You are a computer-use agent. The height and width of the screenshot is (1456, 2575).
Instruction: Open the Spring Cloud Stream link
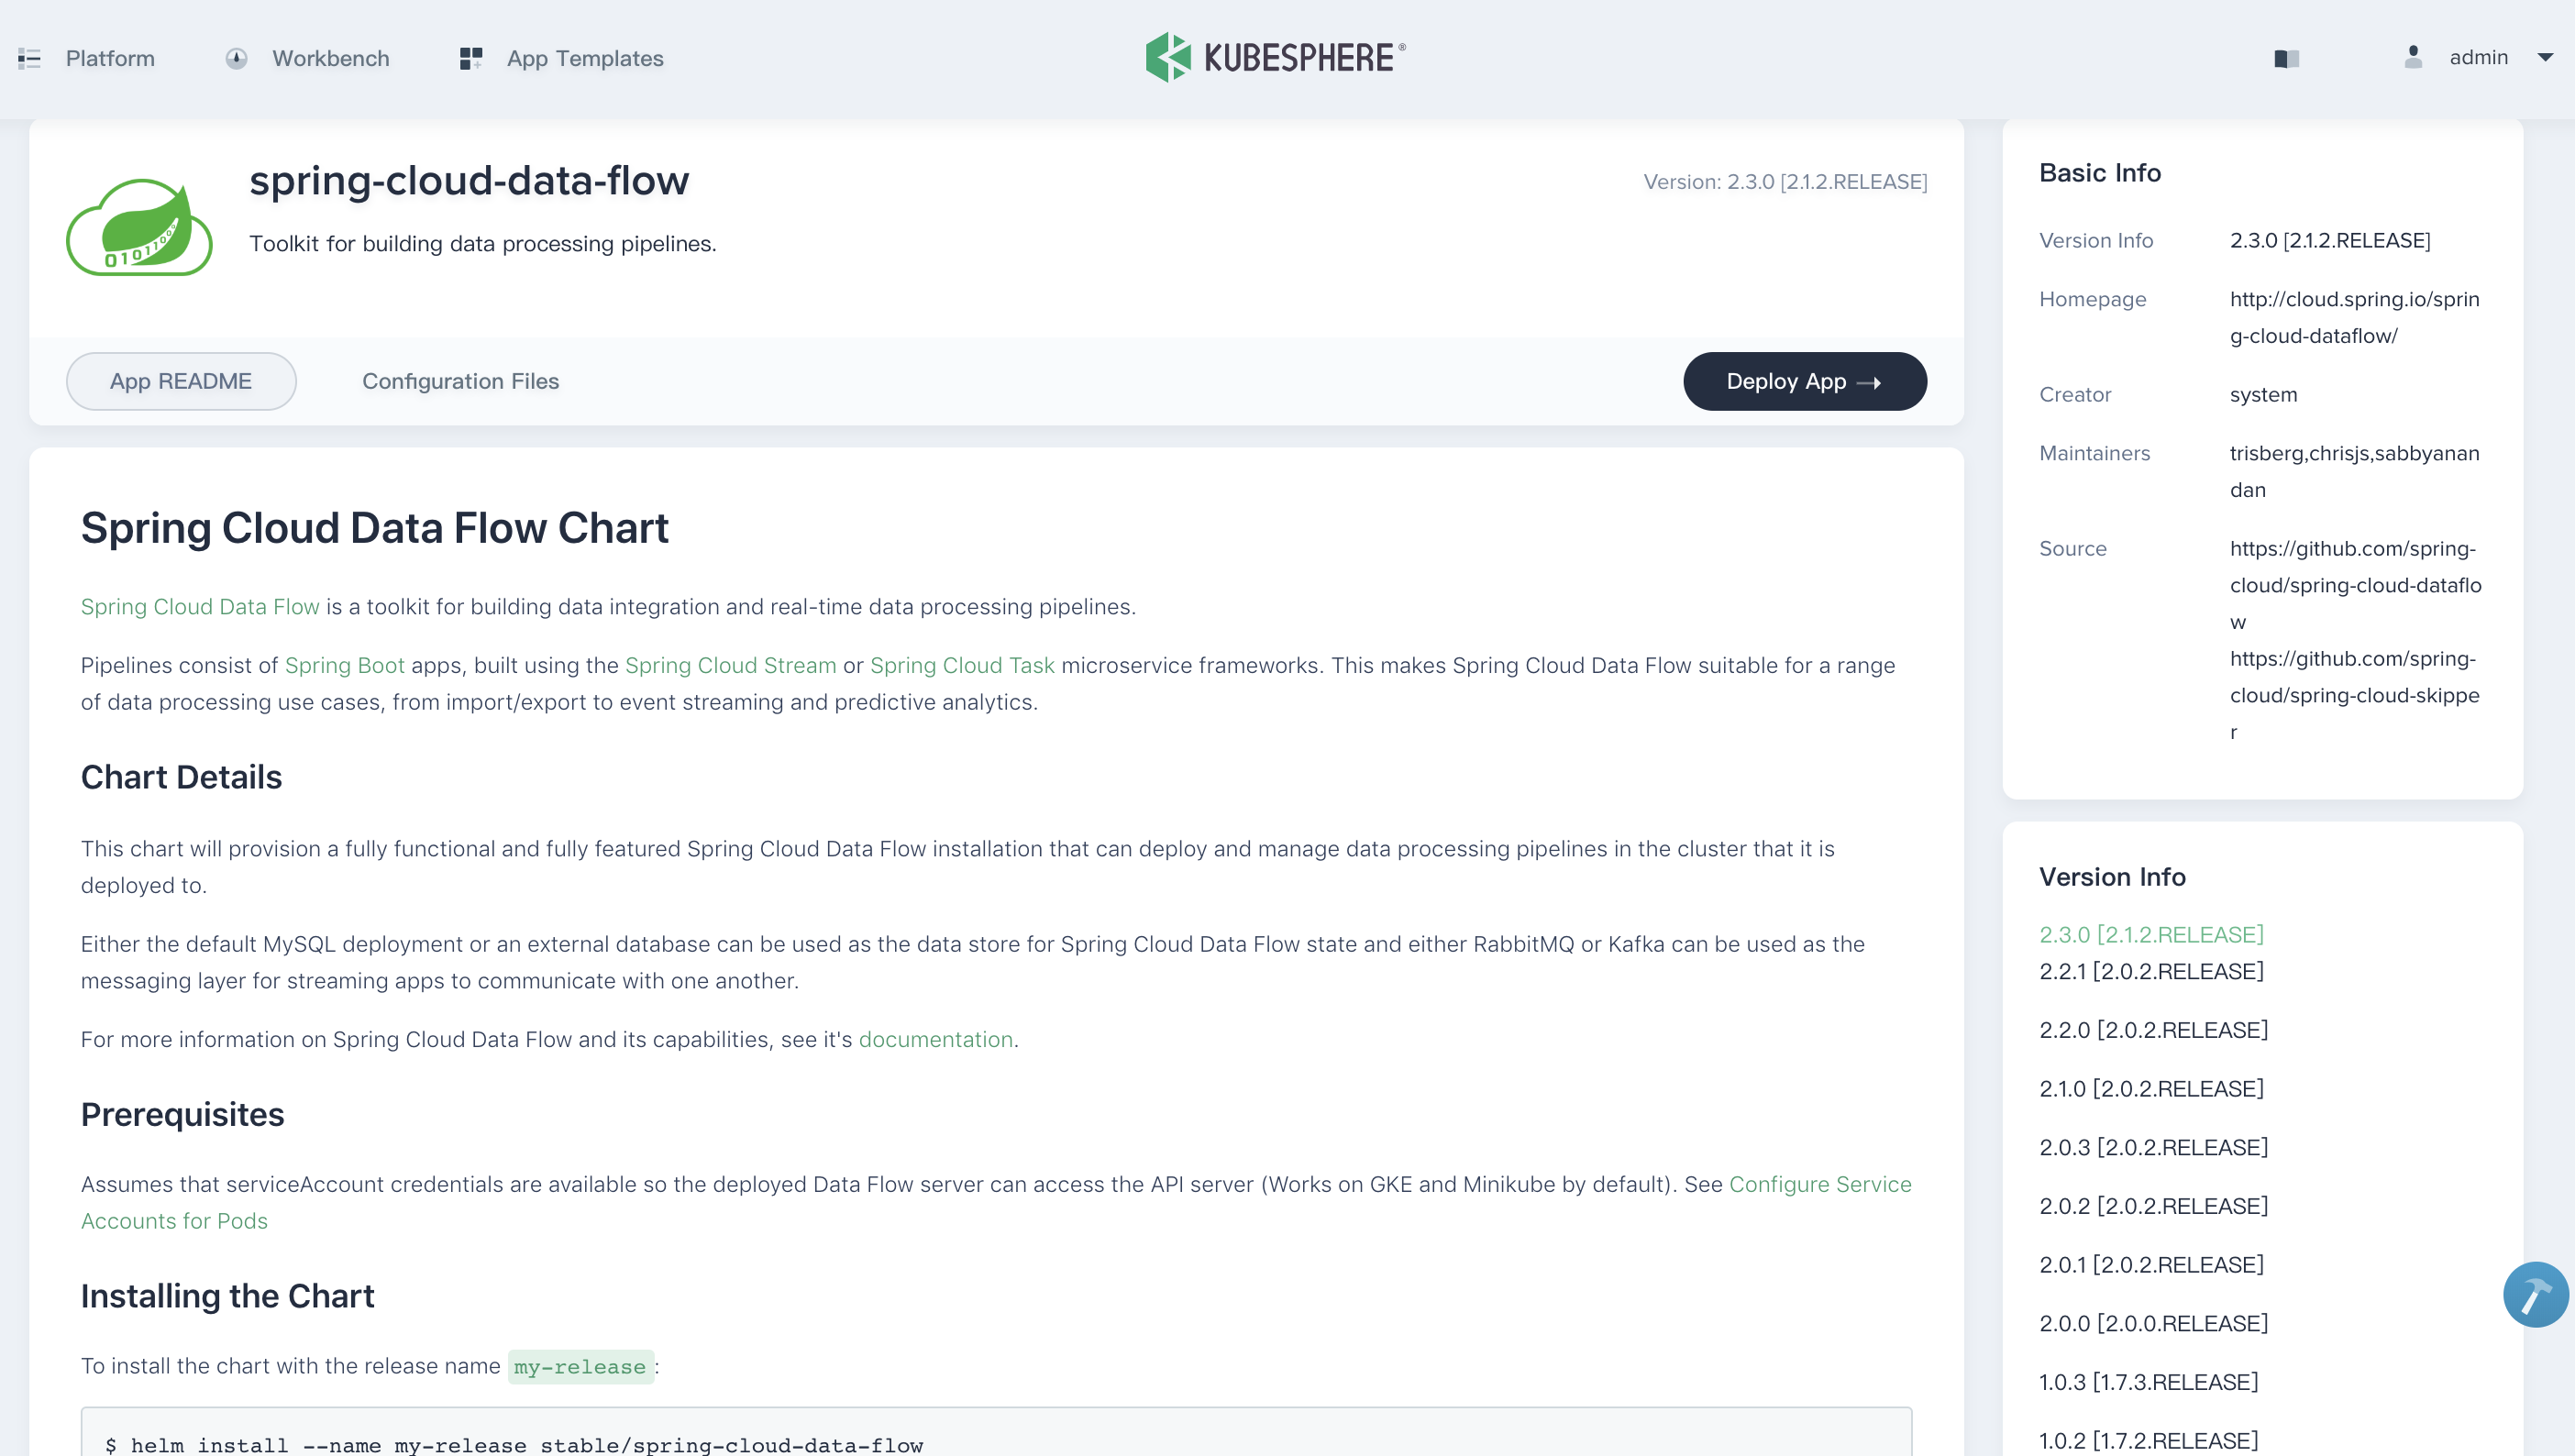730,665
